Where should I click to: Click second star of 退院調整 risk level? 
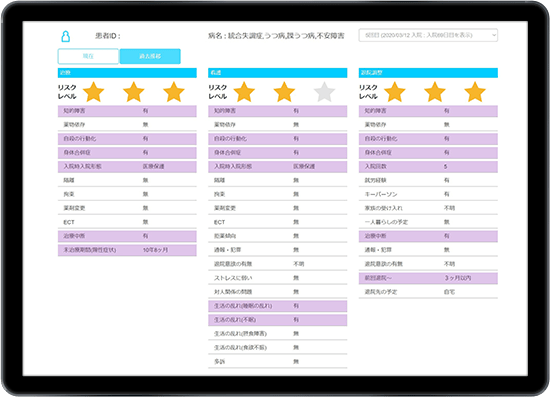(435, 92)
